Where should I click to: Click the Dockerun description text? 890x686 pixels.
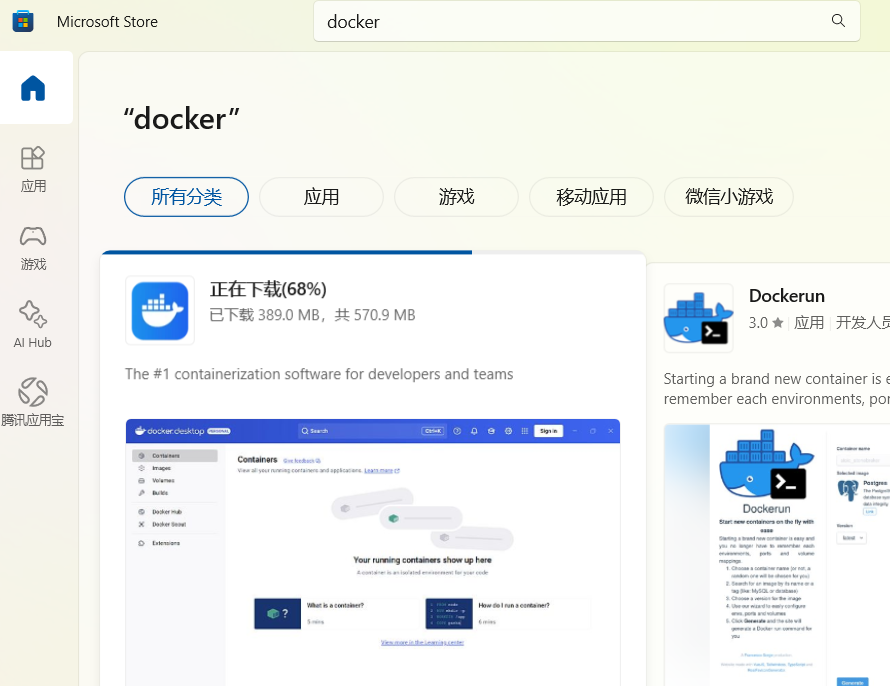tap(776, 389)
